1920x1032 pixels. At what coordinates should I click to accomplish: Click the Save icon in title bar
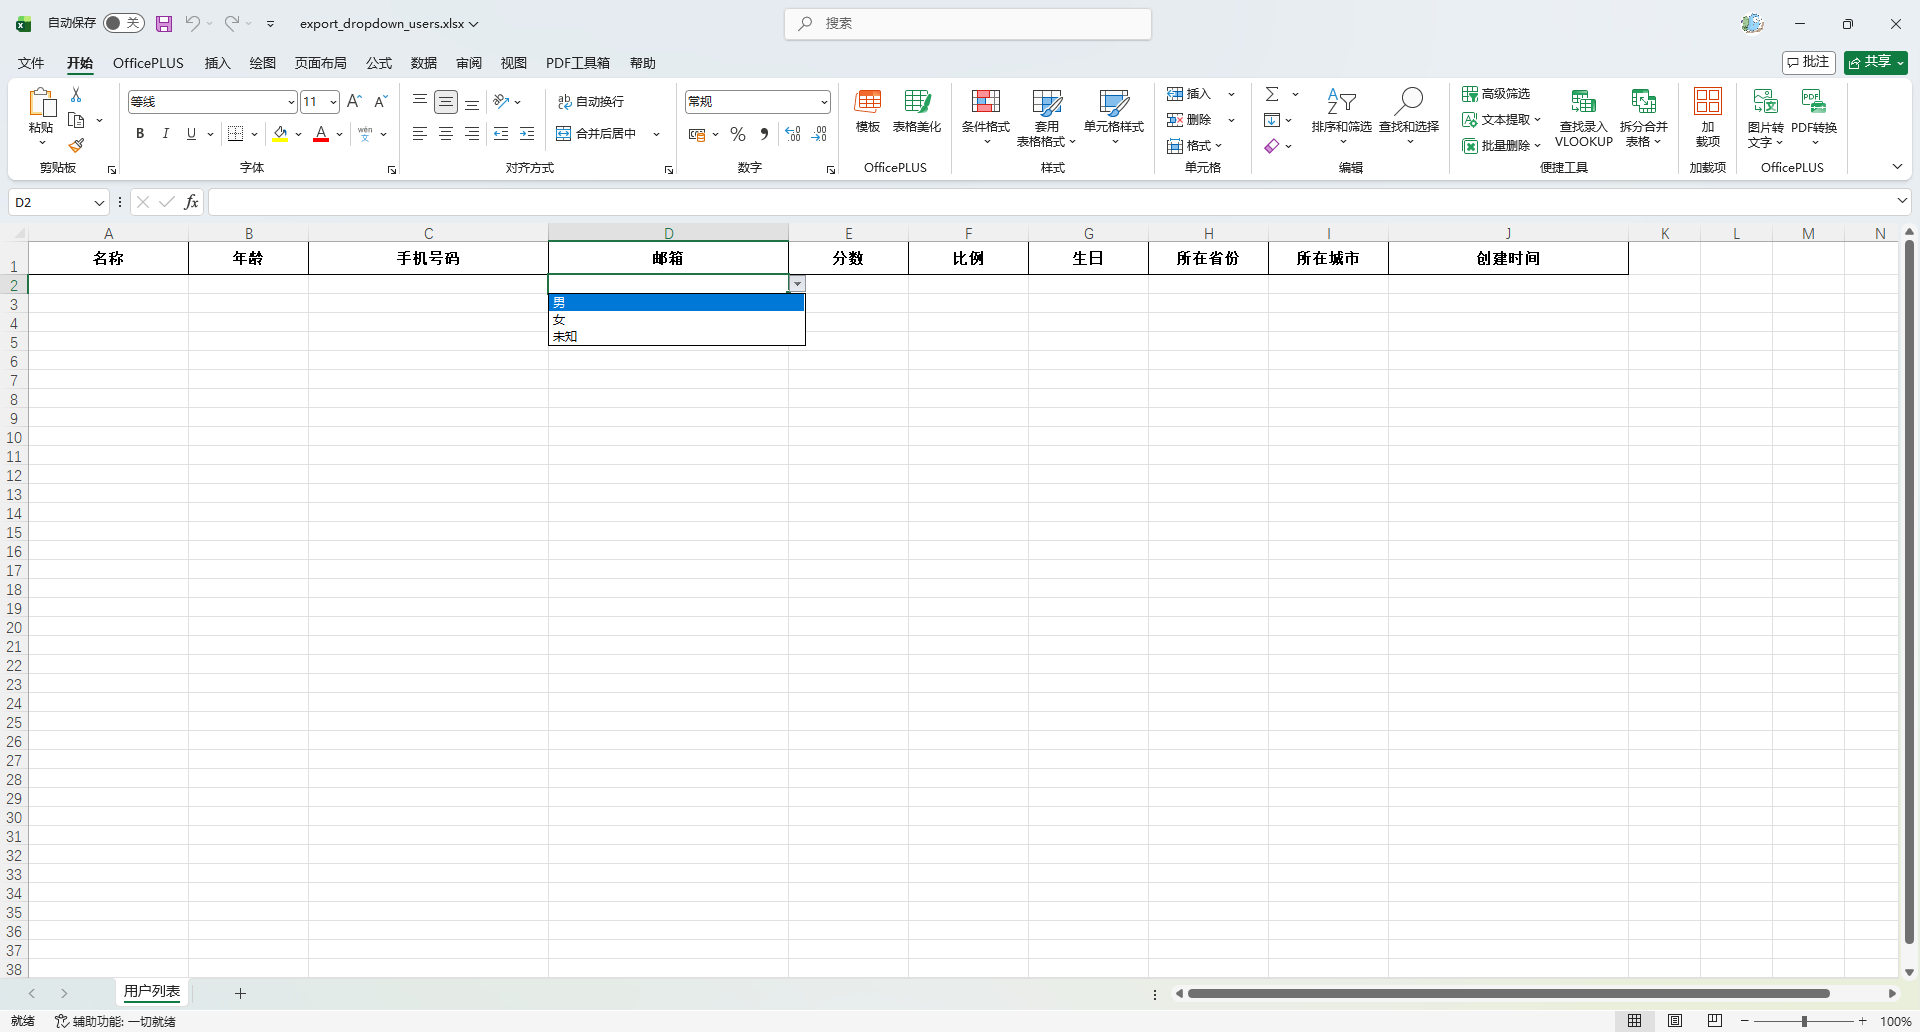pyautogui.click(x=164, y=24)
